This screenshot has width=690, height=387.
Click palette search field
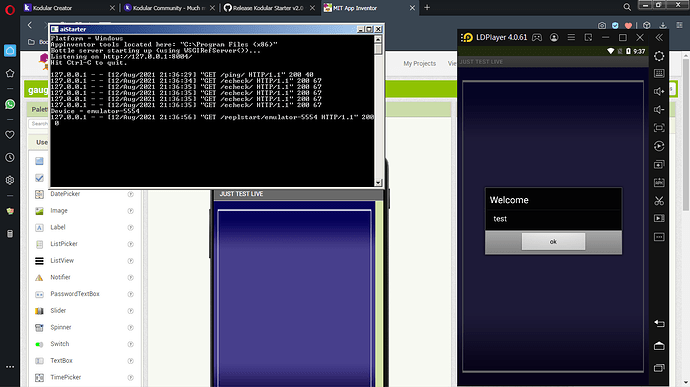pyautogui.click(x=39, y=124)
